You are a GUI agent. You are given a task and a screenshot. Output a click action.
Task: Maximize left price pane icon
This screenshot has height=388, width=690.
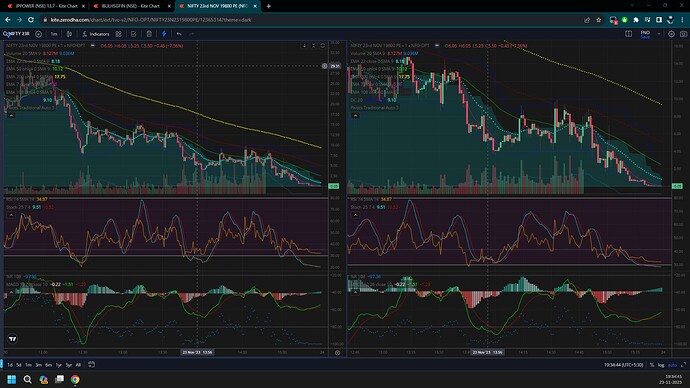click(323, 46)
